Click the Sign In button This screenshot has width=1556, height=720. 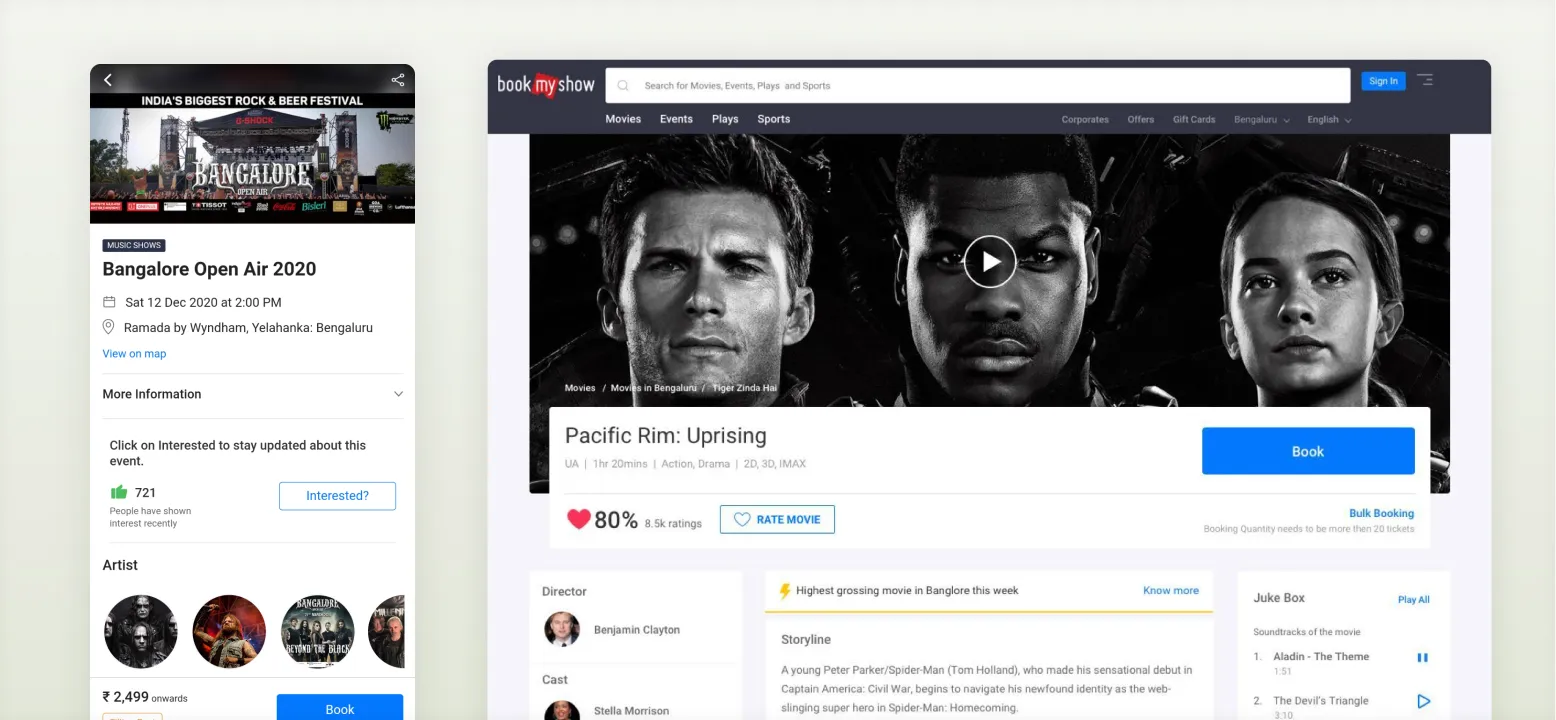click(1384, 81)
